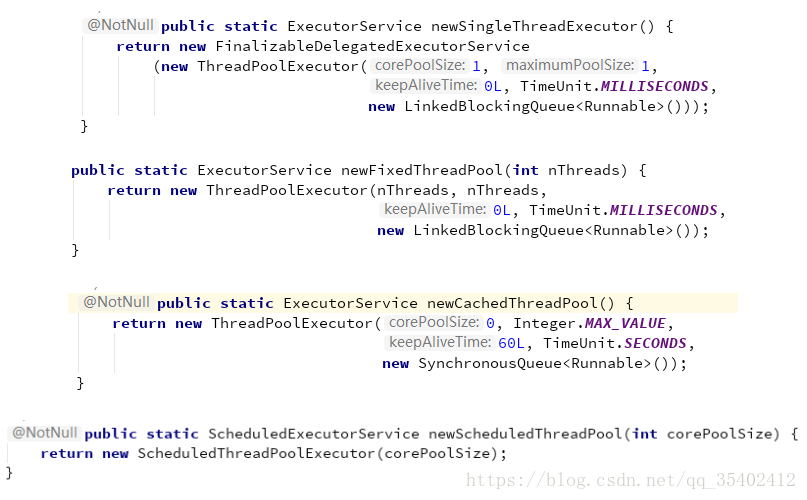This screenshot has height=500, width=807.
Task: Click the @NotNull annotation before newSingleThreadExecutor
Action: pos(120,25)
